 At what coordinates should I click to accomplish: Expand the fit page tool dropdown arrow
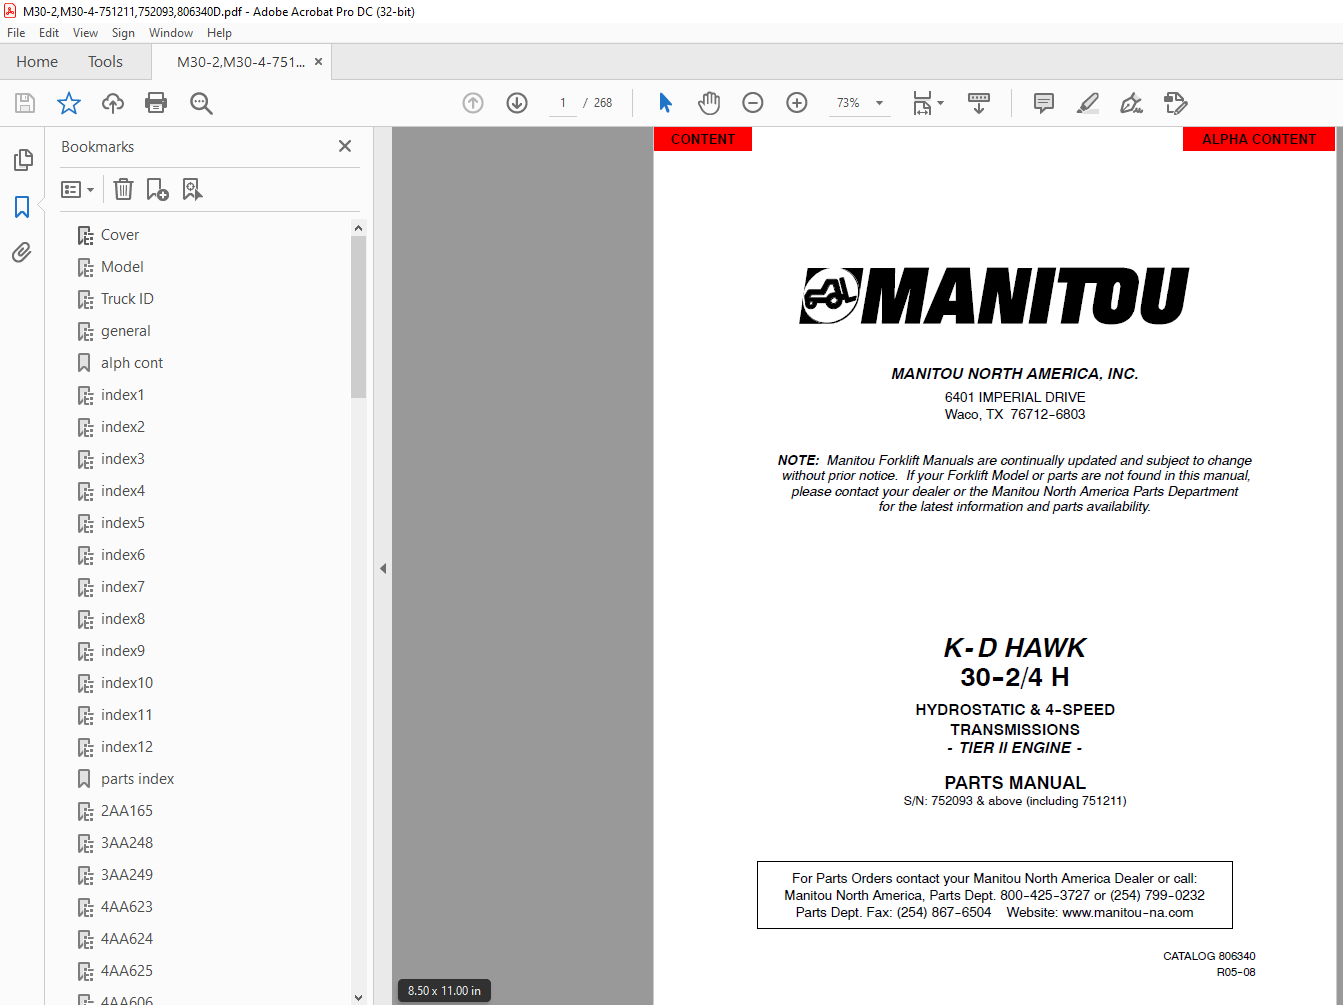[x=940, y=103]
